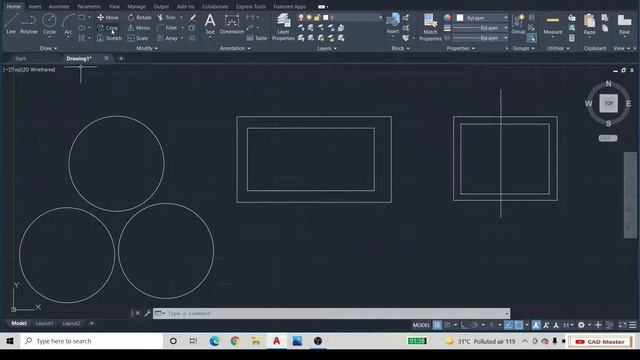This screenshot has height=360, width=640.
Task: Toggle the group selection button in Groups panel
Action: point(531,38)
